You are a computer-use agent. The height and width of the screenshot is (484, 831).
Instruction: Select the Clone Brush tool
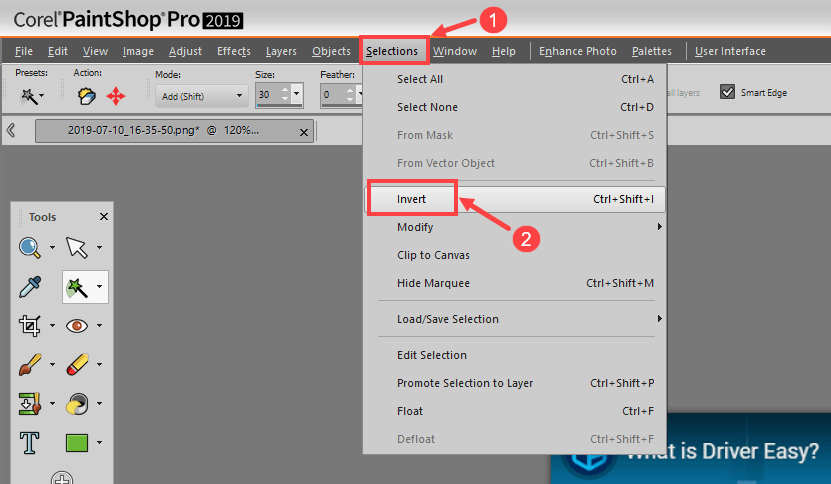30,403
